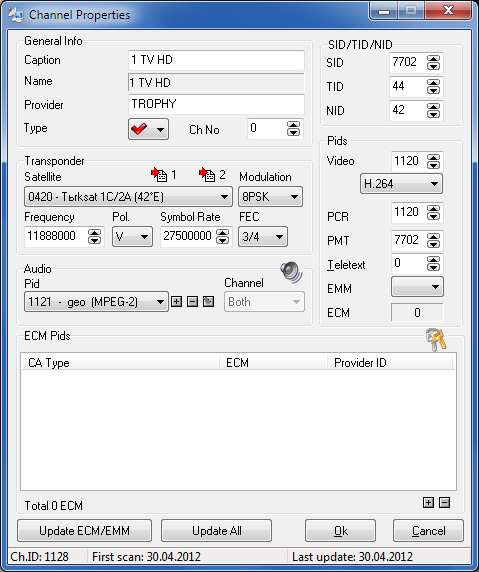Click the keys icon above the ECM list
The width and height of the screenshot is (479, 572).
(x=436, y=339)
